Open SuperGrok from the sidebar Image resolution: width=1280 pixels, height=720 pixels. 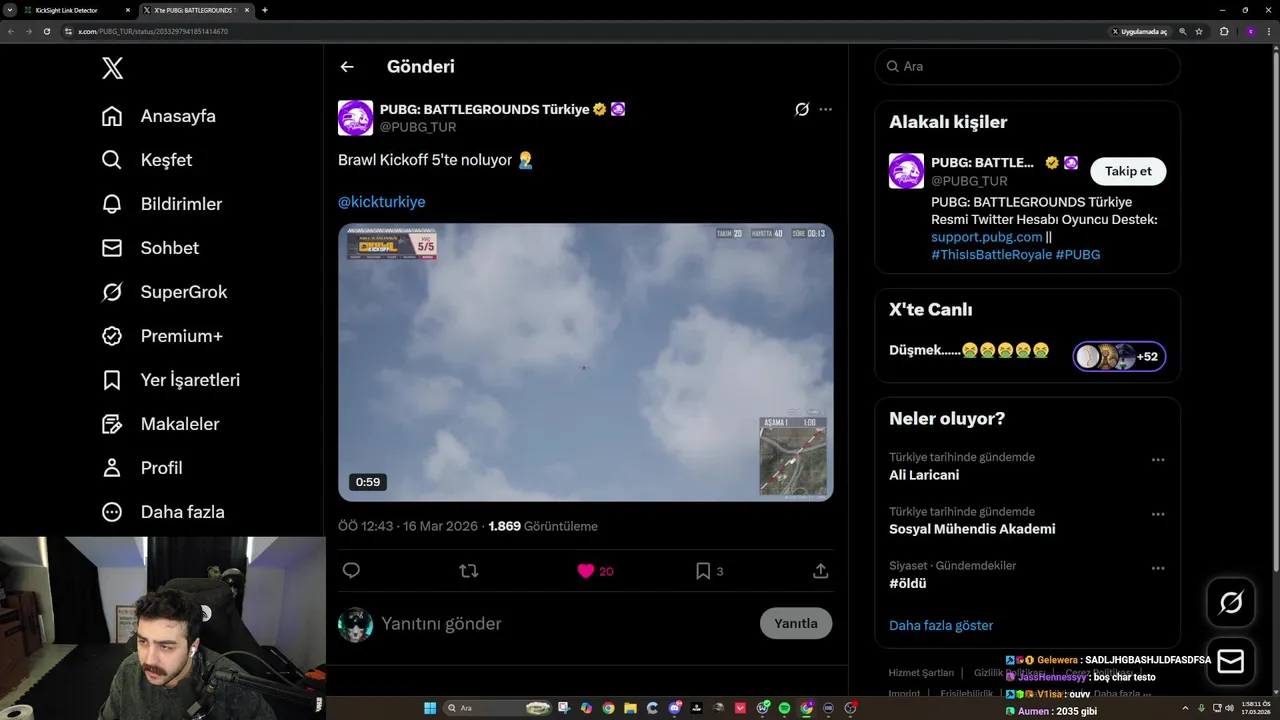(165, 292)
